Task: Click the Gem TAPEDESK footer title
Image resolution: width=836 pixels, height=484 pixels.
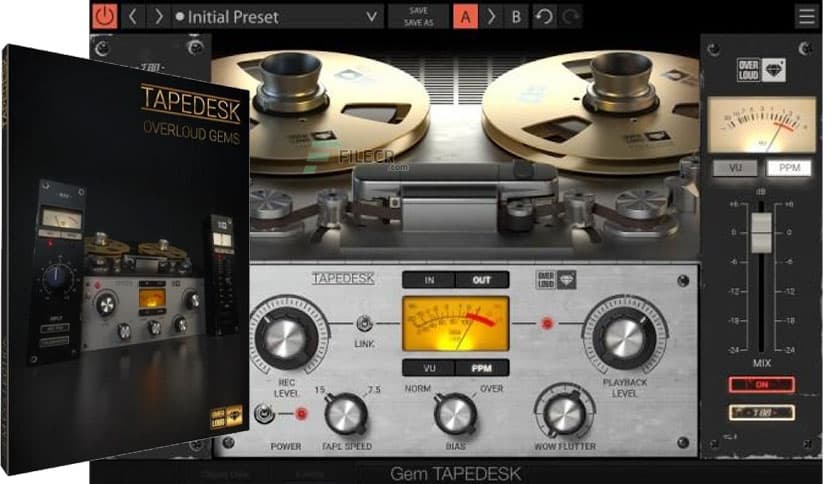Action: (x=455, y=473)
